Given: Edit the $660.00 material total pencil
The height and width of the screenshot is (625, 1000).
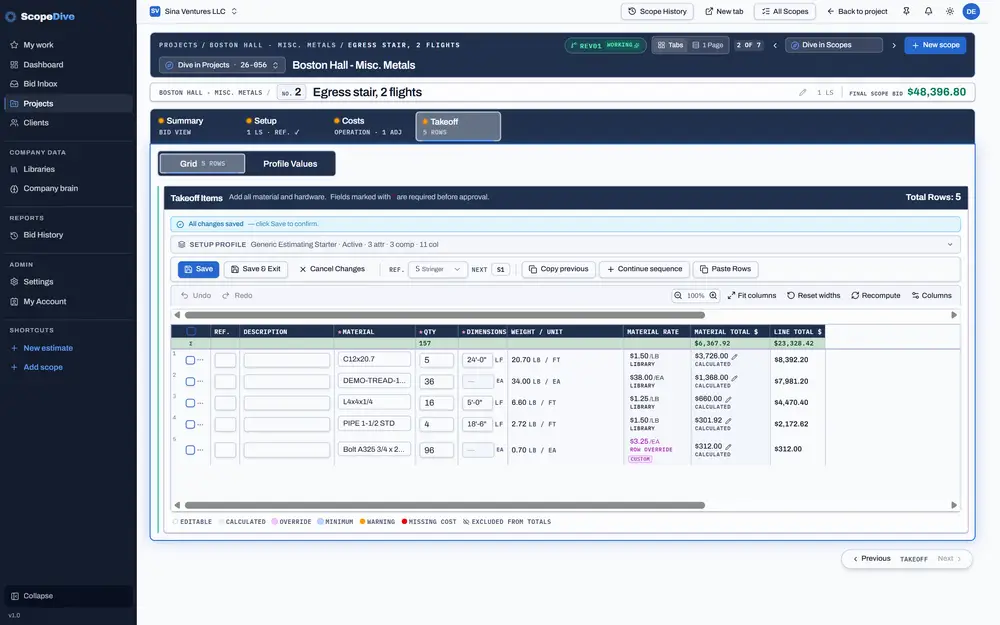Looking at the screenshot, I should tap(728, 399).
